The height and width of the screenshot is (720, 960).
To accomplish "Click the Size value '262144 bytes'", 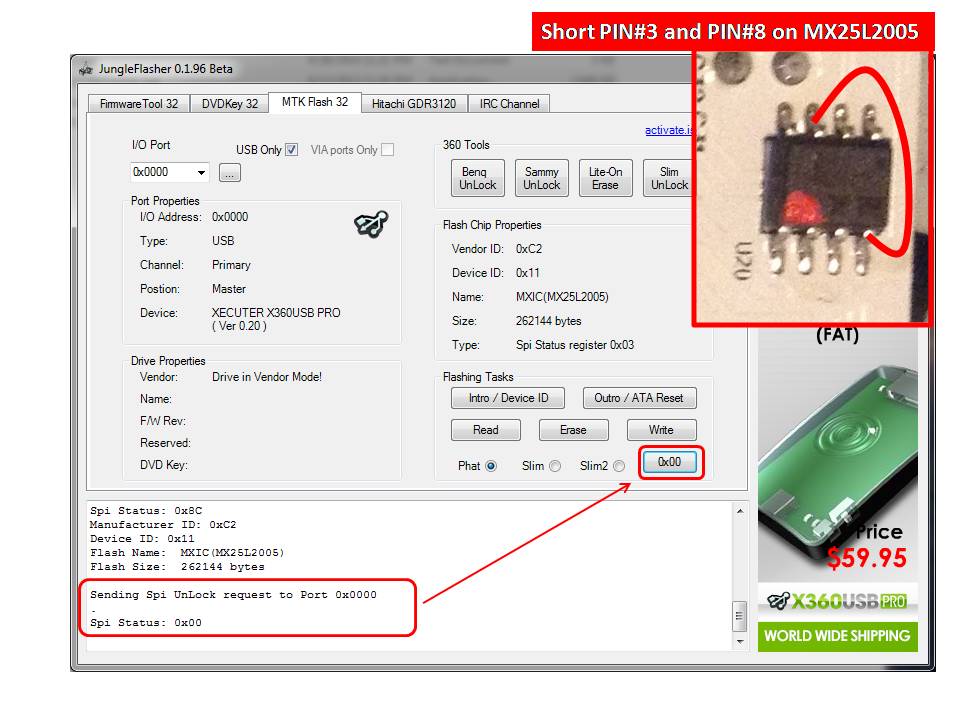I will point(549,321).
